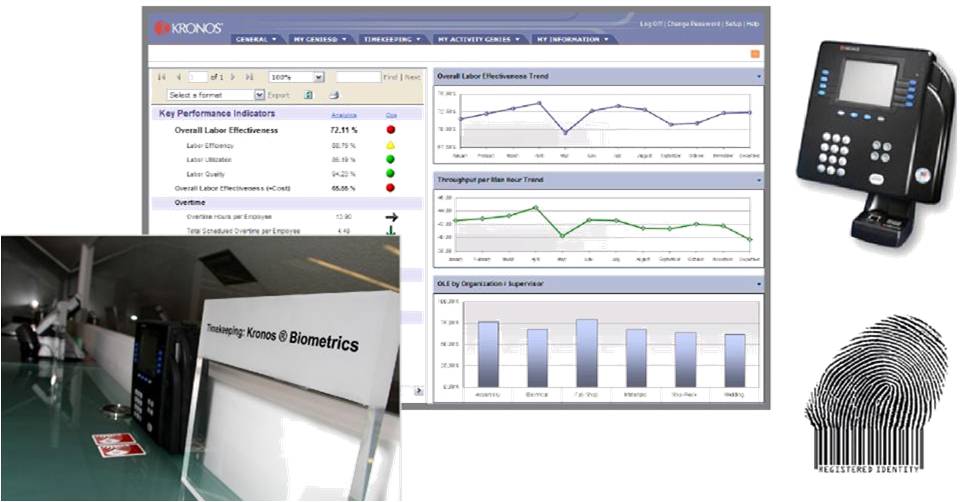
Task: Click the Overtime section header
Action: pyautogui.click(x=190, y=202)
